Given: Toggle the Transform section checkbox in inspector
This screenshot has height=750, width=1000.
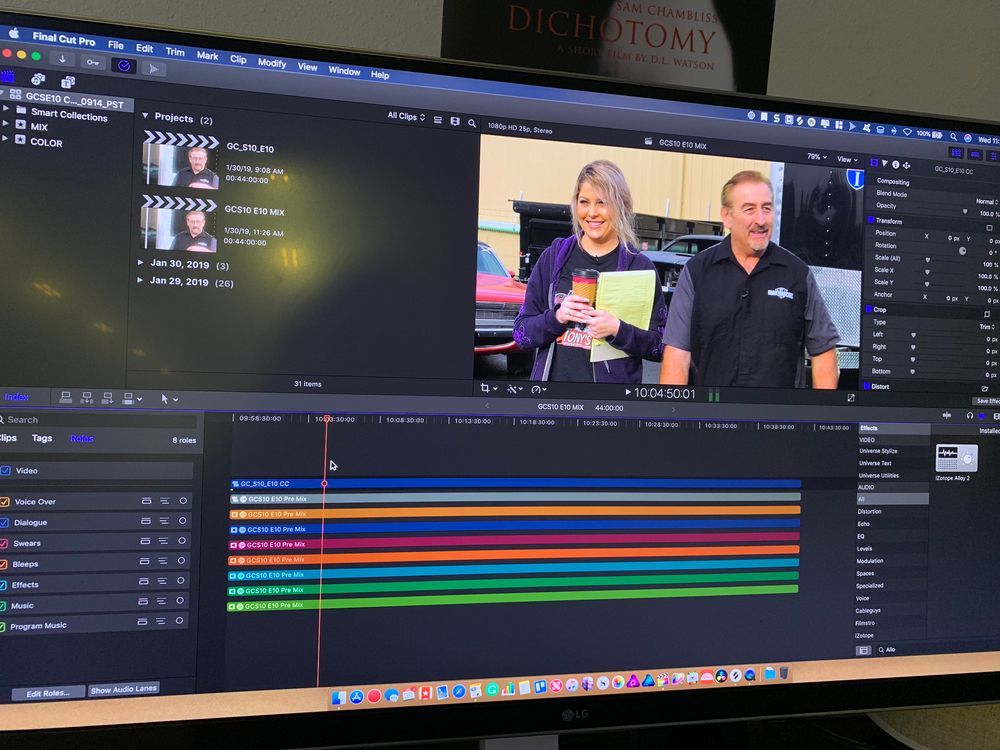Looking at the screenshot, I should coord(871,220).
